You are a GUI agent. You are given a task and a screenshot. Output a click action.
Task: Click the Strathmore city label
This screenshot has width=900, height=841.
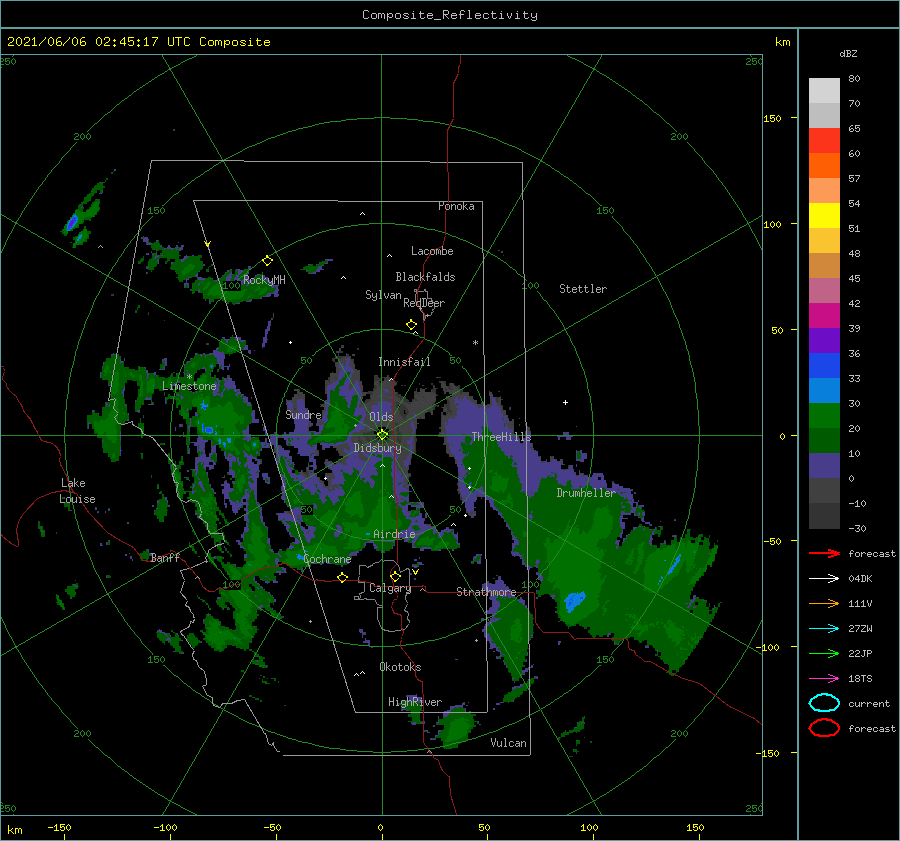point(486,592)
